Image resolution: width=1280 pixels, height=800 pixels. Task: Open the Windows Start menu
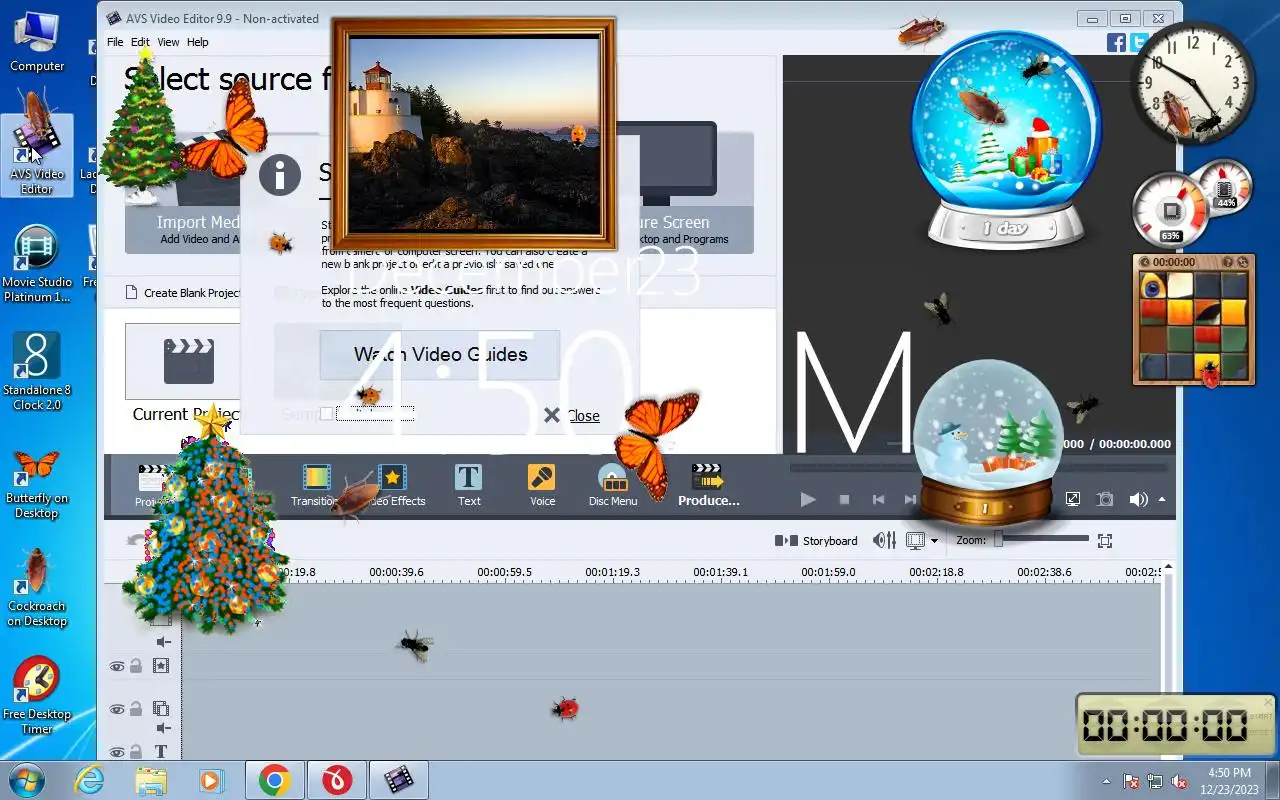[27, 780]
